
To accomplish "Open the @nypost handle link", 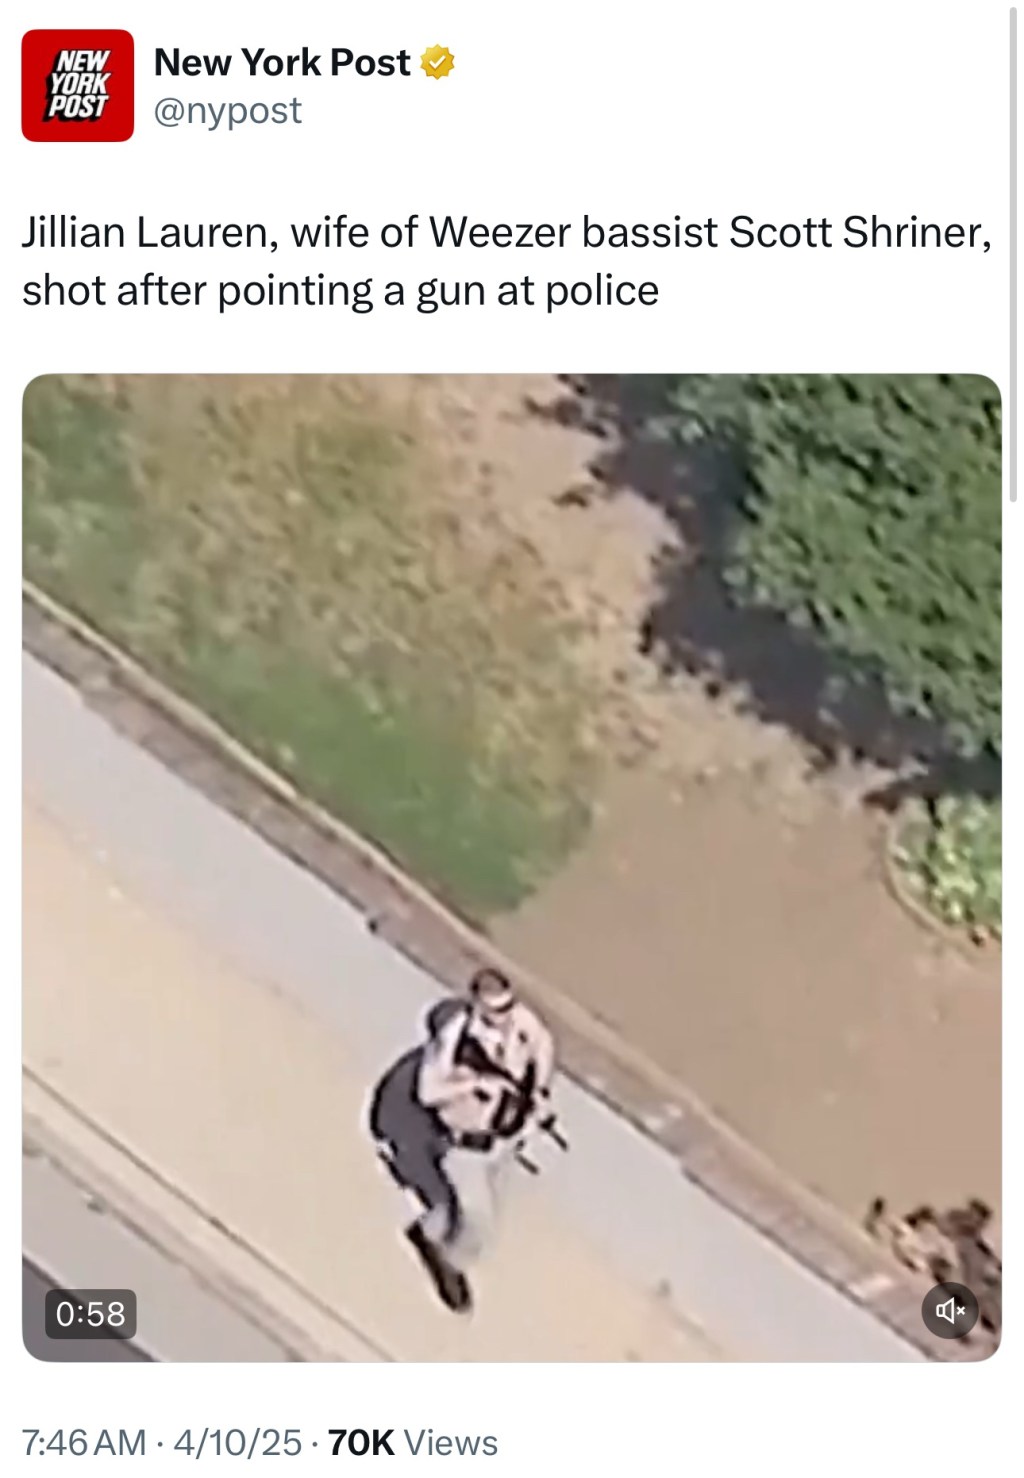I will (227, 110).
